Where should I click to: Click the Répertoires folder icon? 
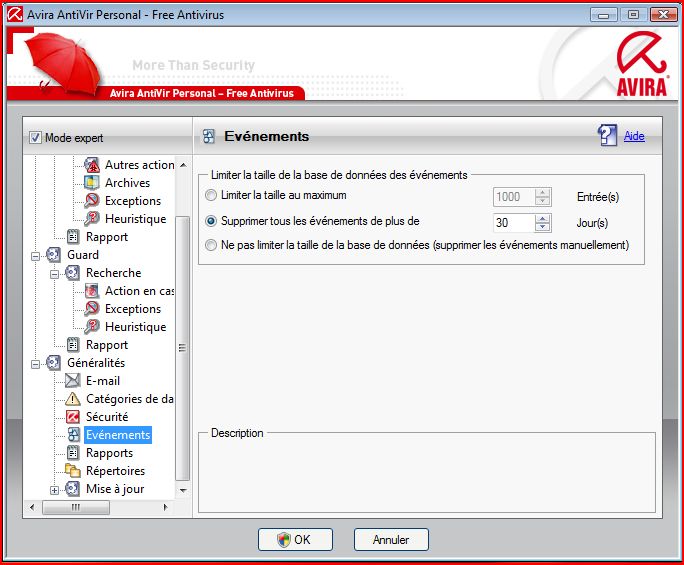[x=73, y=470]
